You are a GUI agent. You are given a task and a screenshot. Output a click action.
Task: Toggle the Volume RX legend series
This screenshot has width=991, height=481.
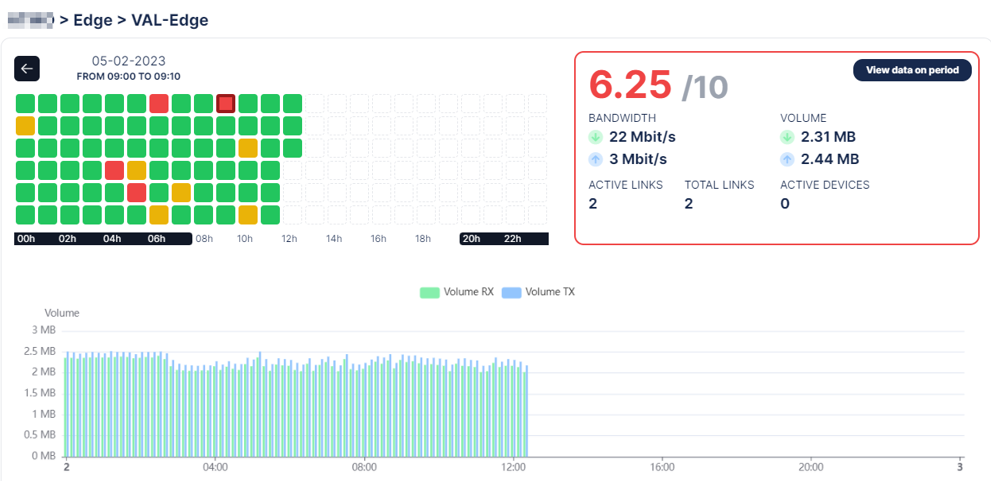[x=457, y=292]
